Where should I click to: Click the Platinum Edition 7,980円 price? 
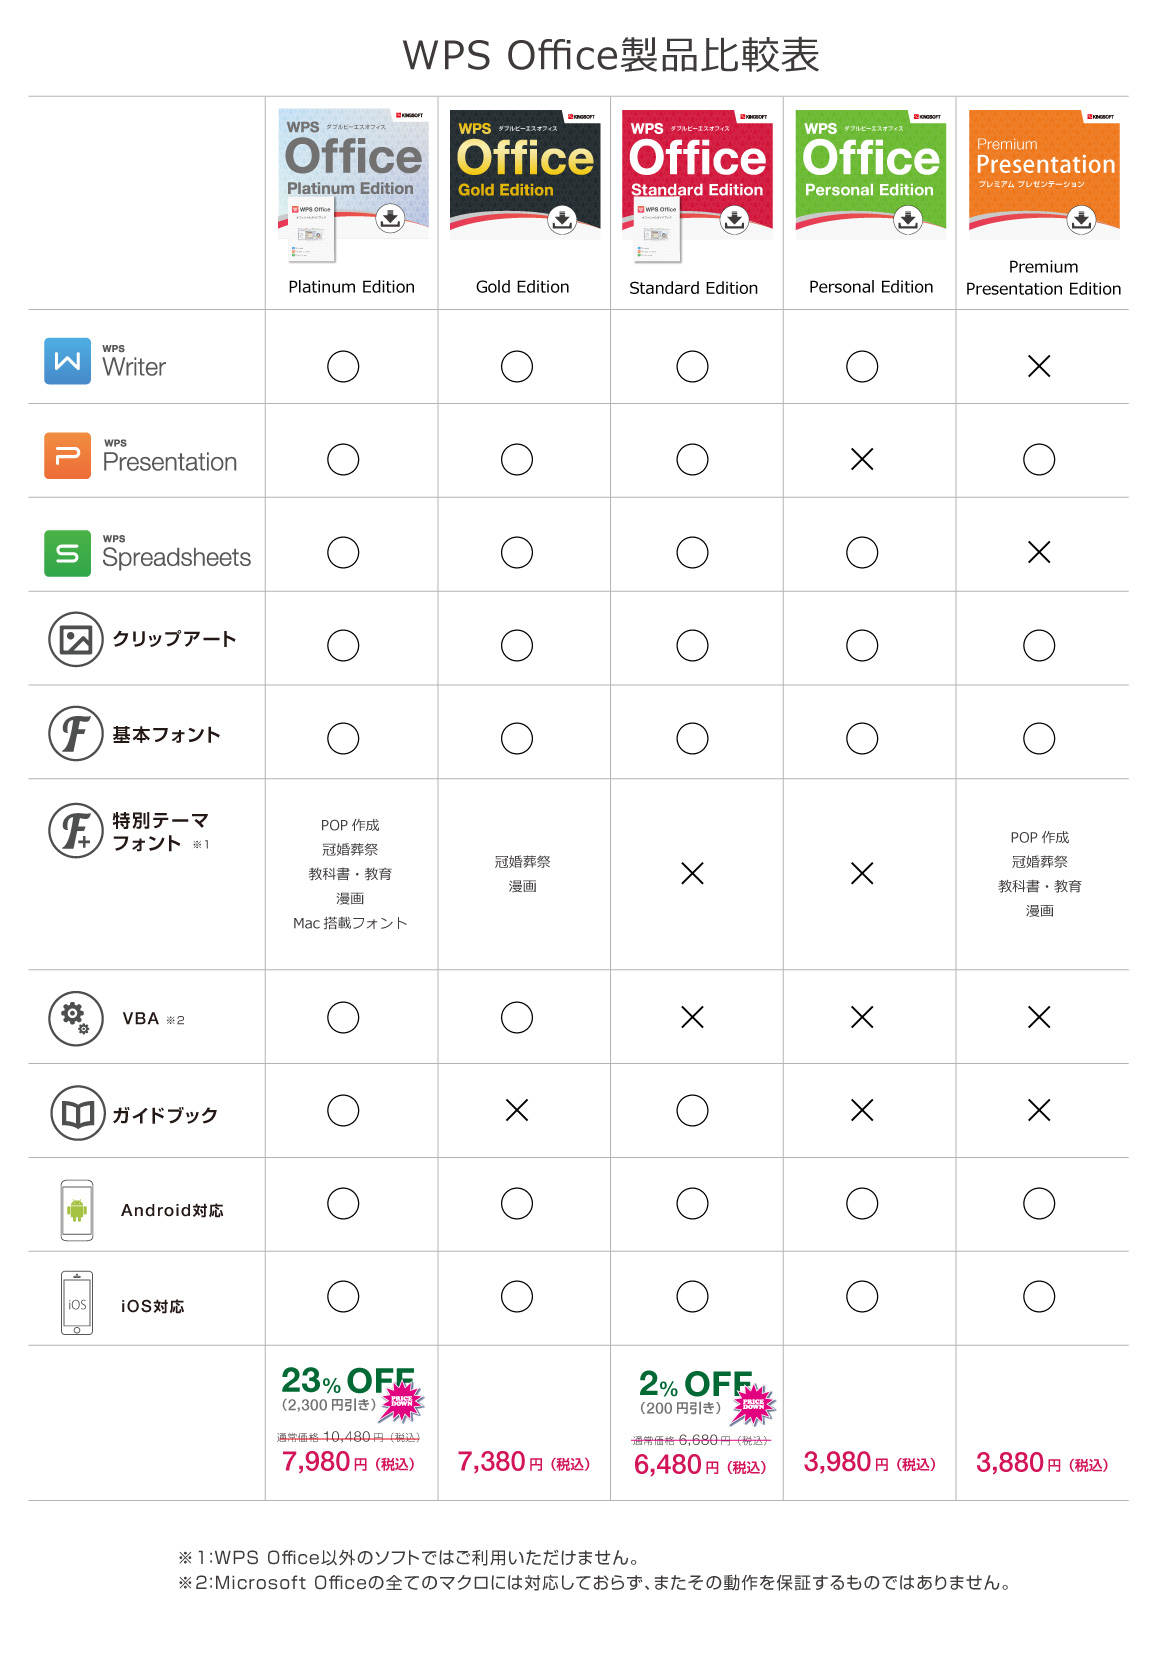point(348,1462)
